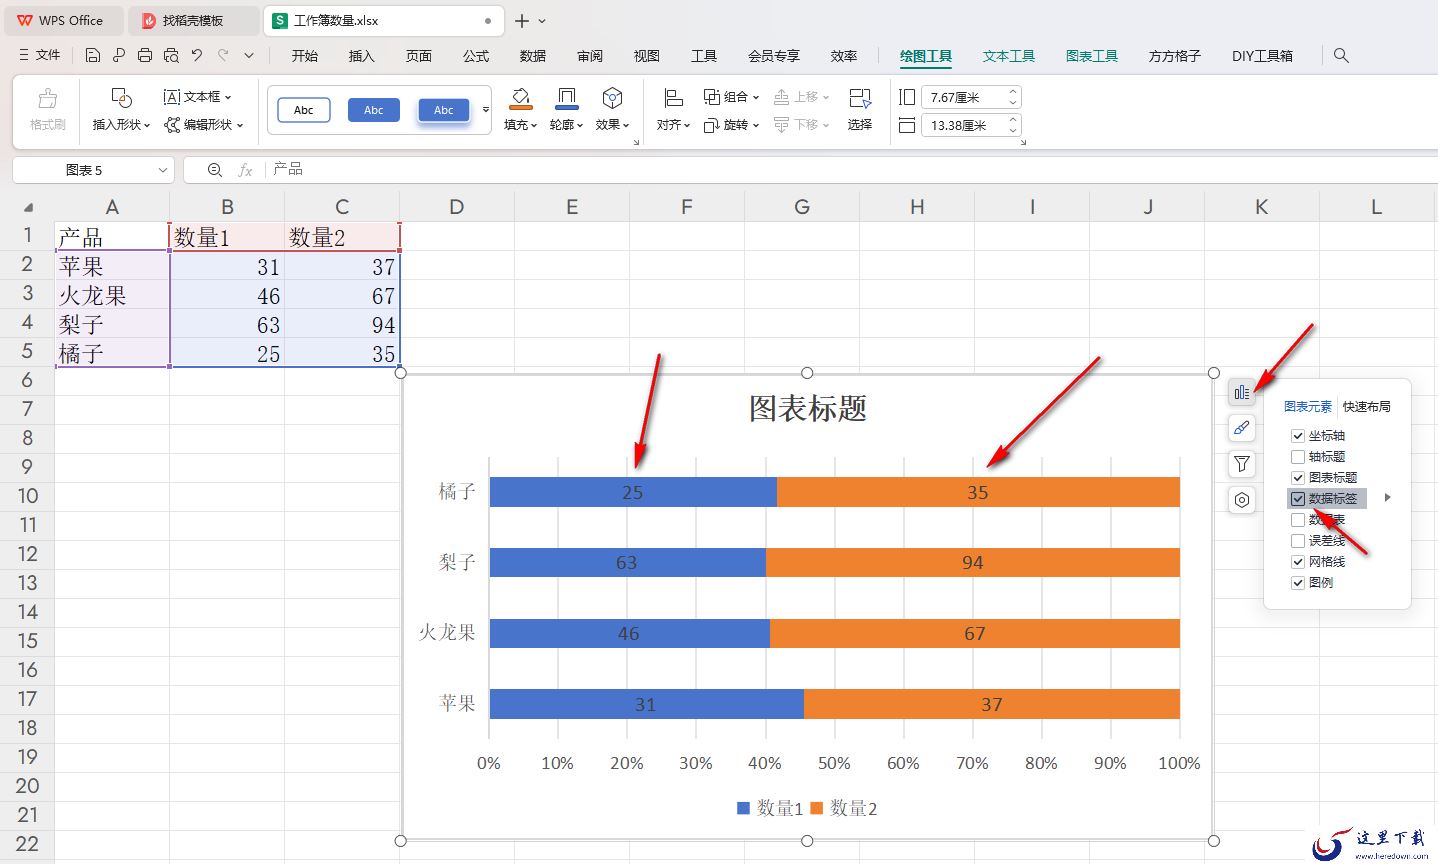Open the 轮廓 outline dropdown

click(566, 110)
